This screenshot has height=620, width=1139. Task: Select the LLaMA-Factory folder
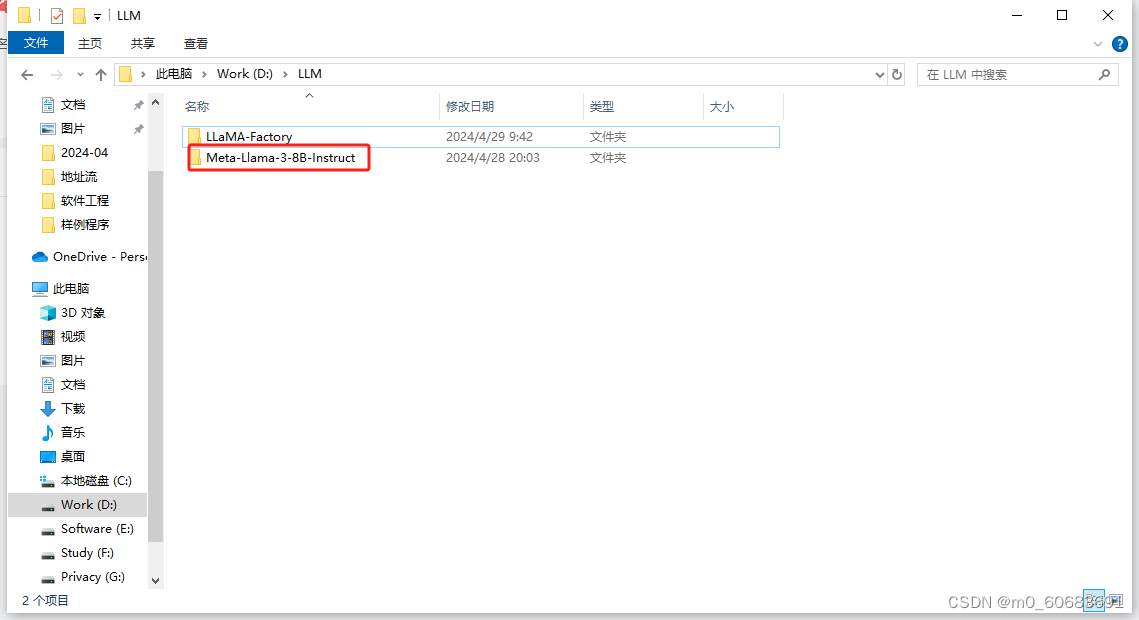click(x=481, y=136)
